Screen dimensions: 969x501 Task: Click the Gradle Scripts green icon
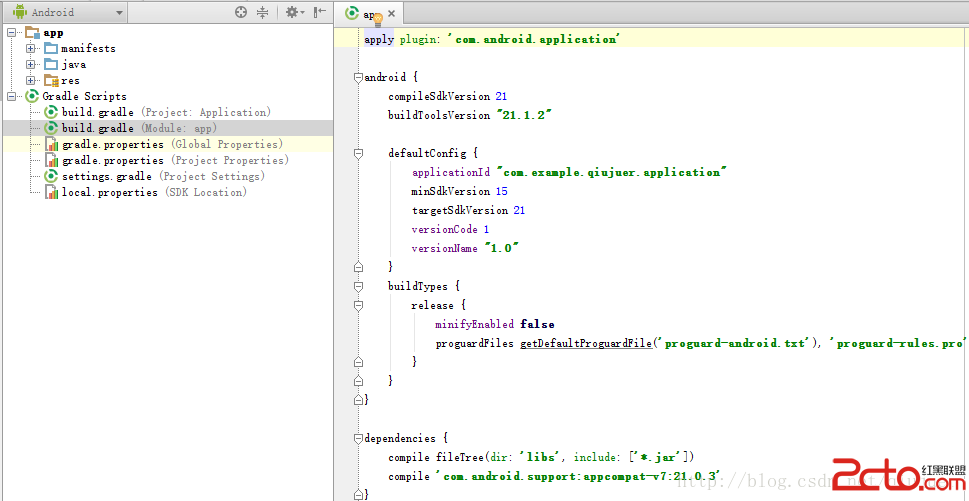(32, 96)
